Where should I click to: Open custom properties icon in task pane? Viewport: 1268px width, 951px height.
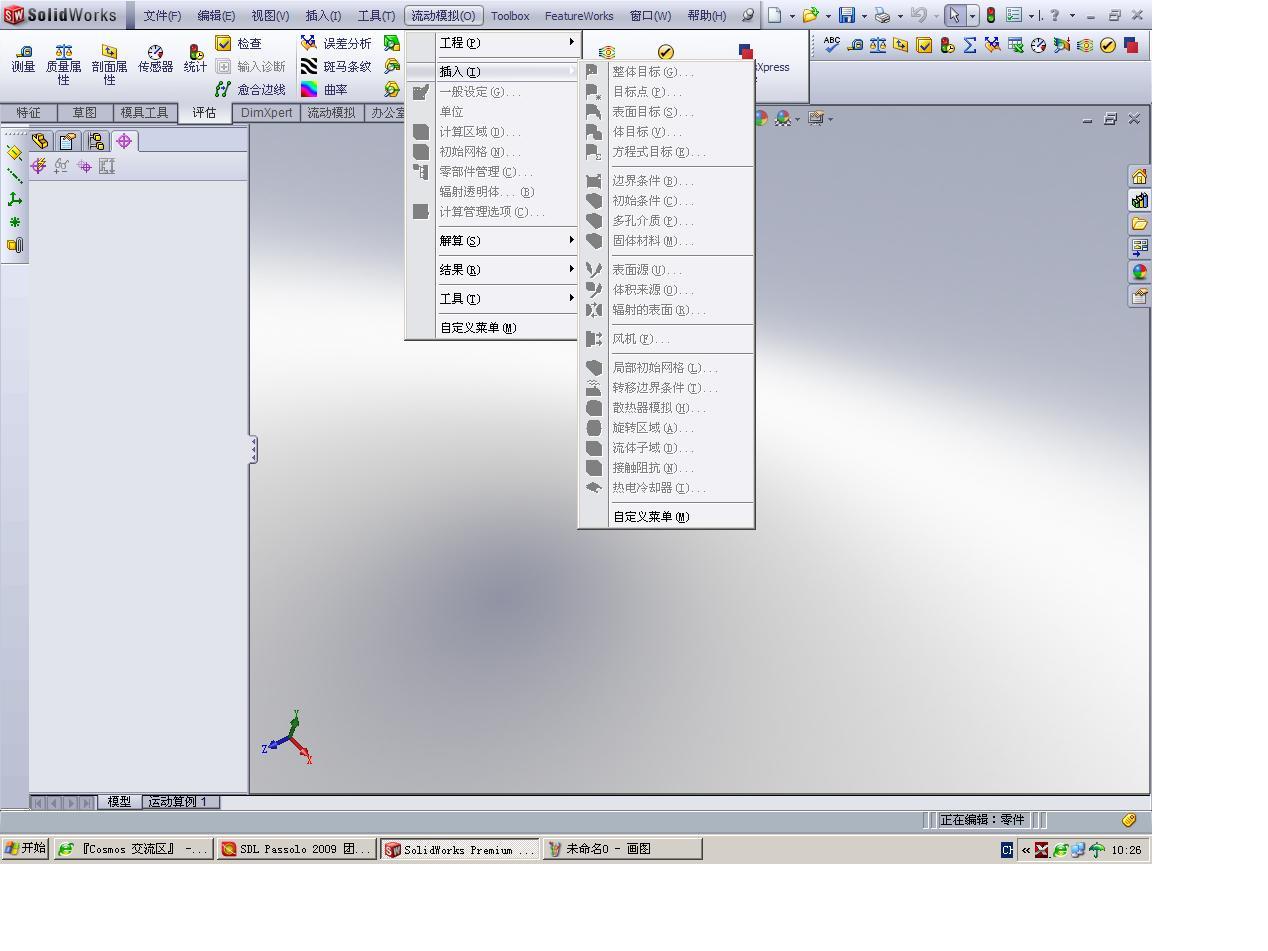(1139, 296)
